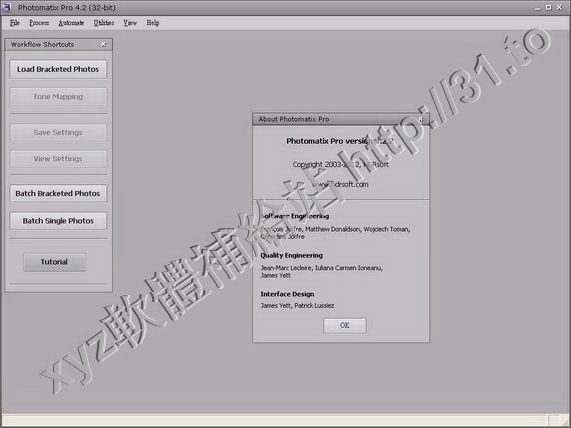Viewport: 571px width, 428px height.
Task: Click the hdrsoft.com website text
Action: pos(340,184)
